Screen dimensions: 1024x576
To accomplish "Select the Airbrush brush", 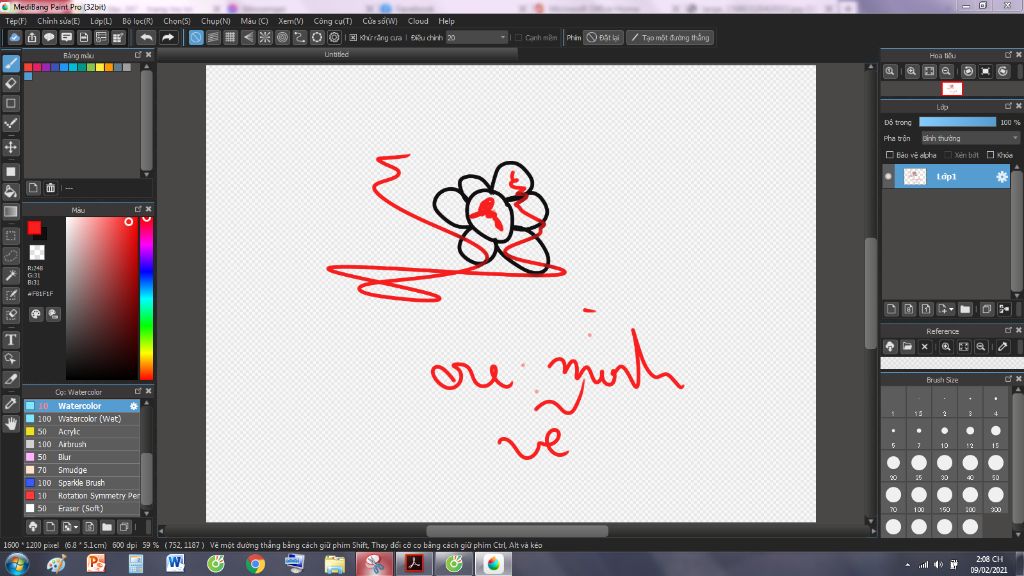I will [82, 444].
